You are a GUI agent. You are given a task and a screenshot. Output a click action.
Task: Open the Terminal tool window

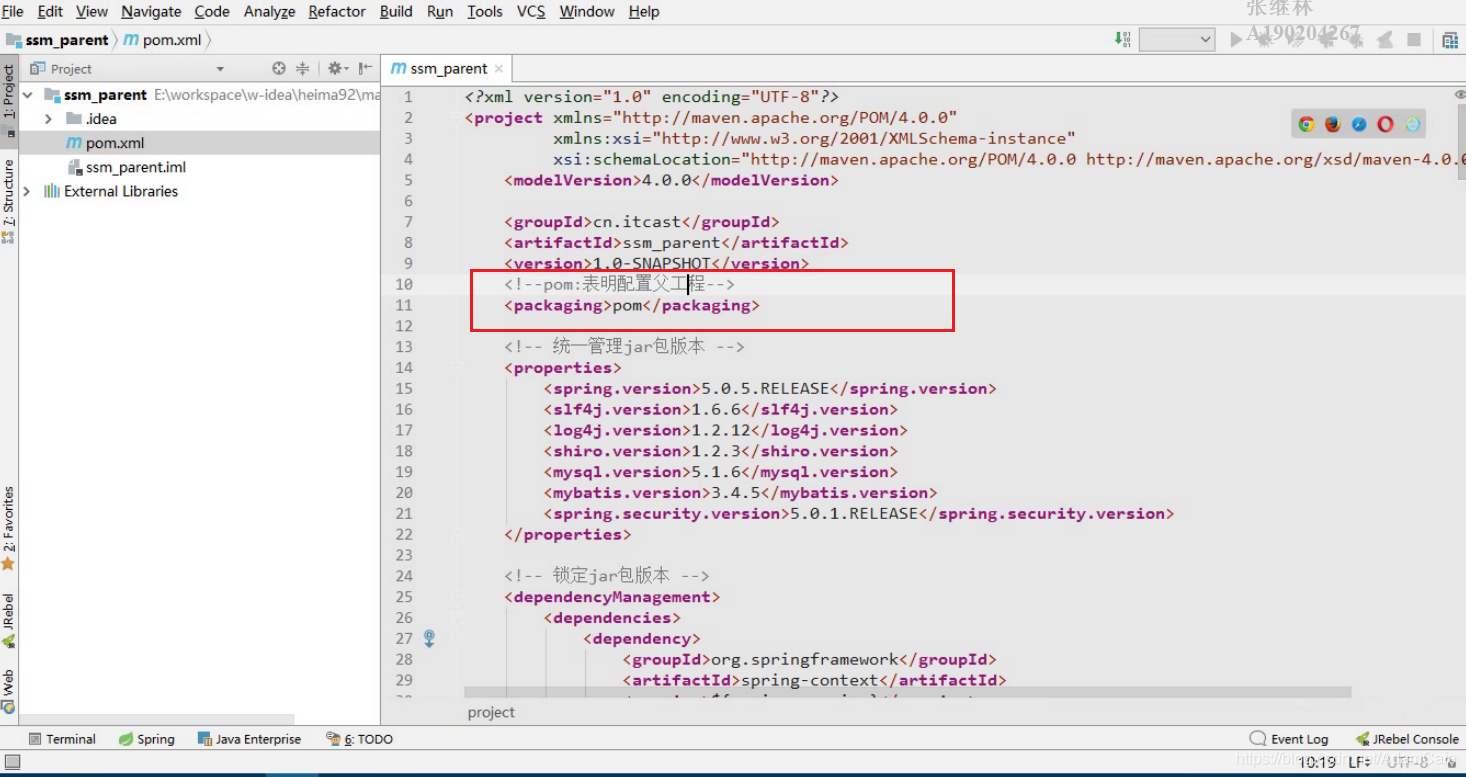pyautogui.click(x=62, y=739)
